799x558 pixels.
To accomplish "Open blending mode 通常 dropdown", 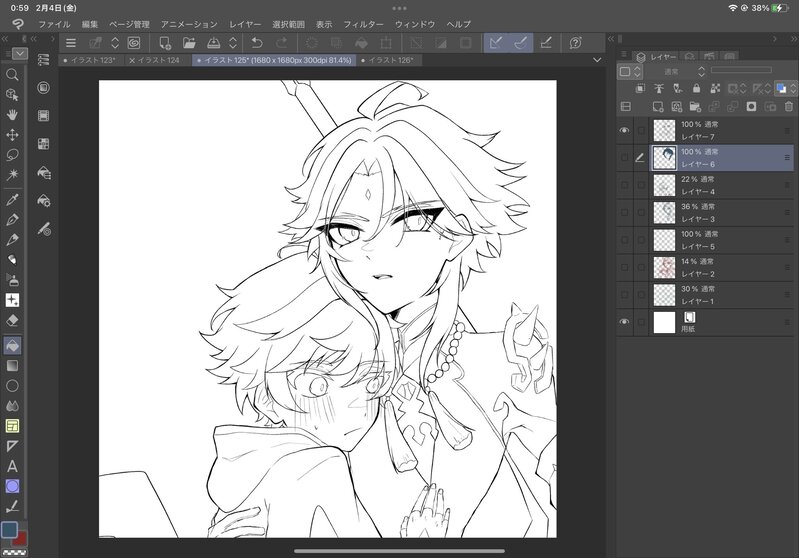I will tap(676, 71).
